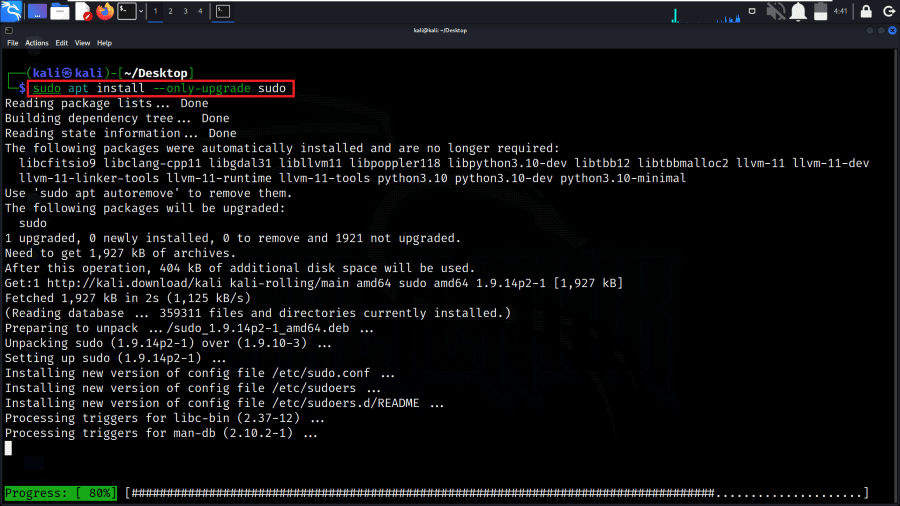Expand the terminal launcher dropdown arrow
Screen dimensions: 900x506
[141, 11]
